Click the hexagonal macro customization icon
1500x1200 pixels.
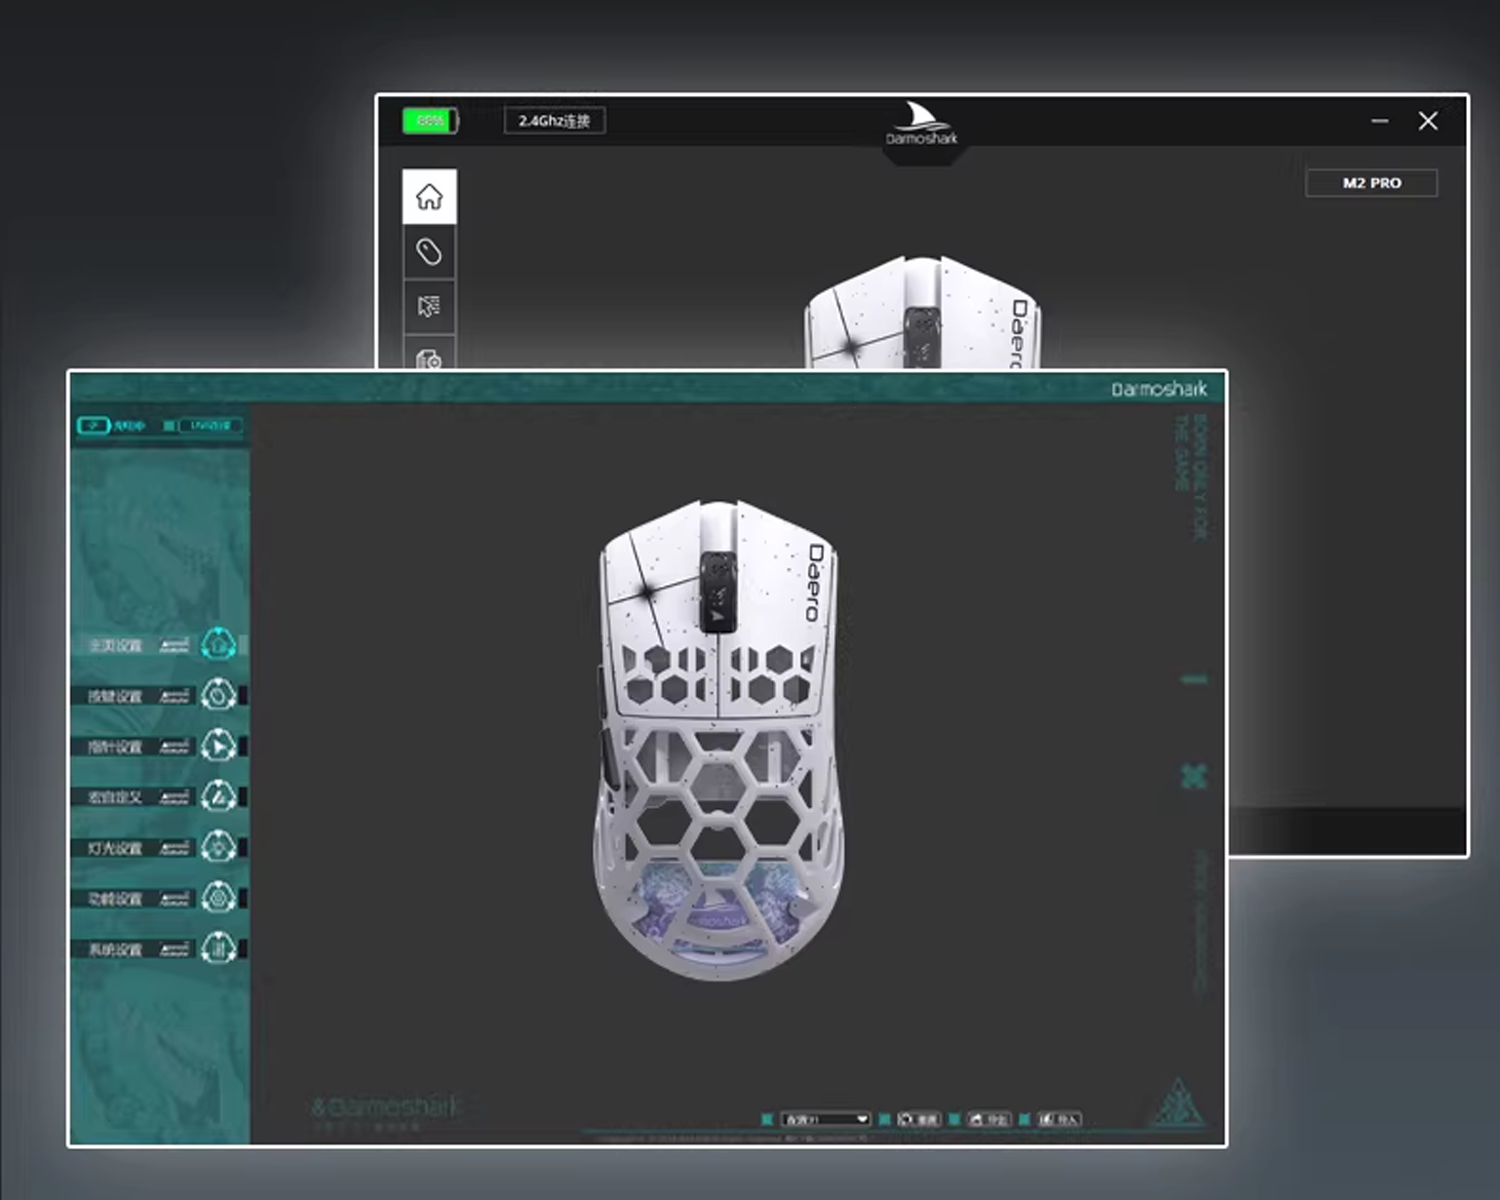pos(218,797)
